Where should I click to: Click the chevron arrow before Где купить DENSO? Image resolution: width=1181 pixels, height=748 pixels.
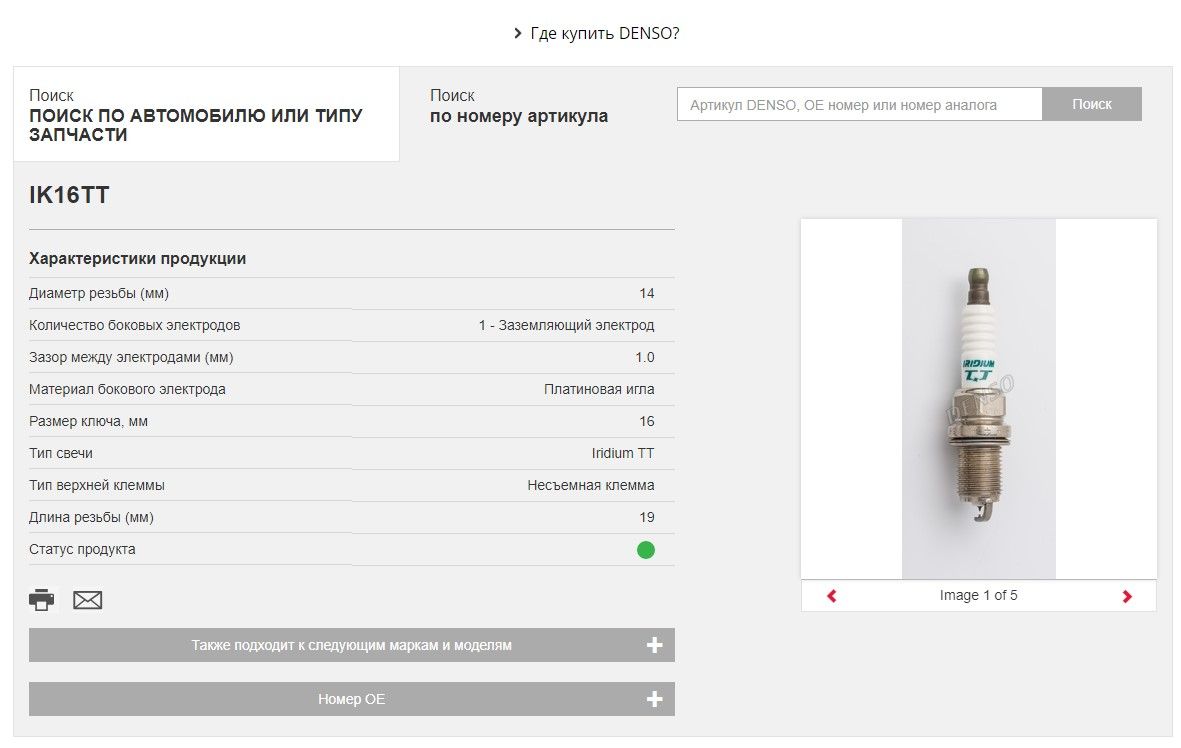pos(518,33)
